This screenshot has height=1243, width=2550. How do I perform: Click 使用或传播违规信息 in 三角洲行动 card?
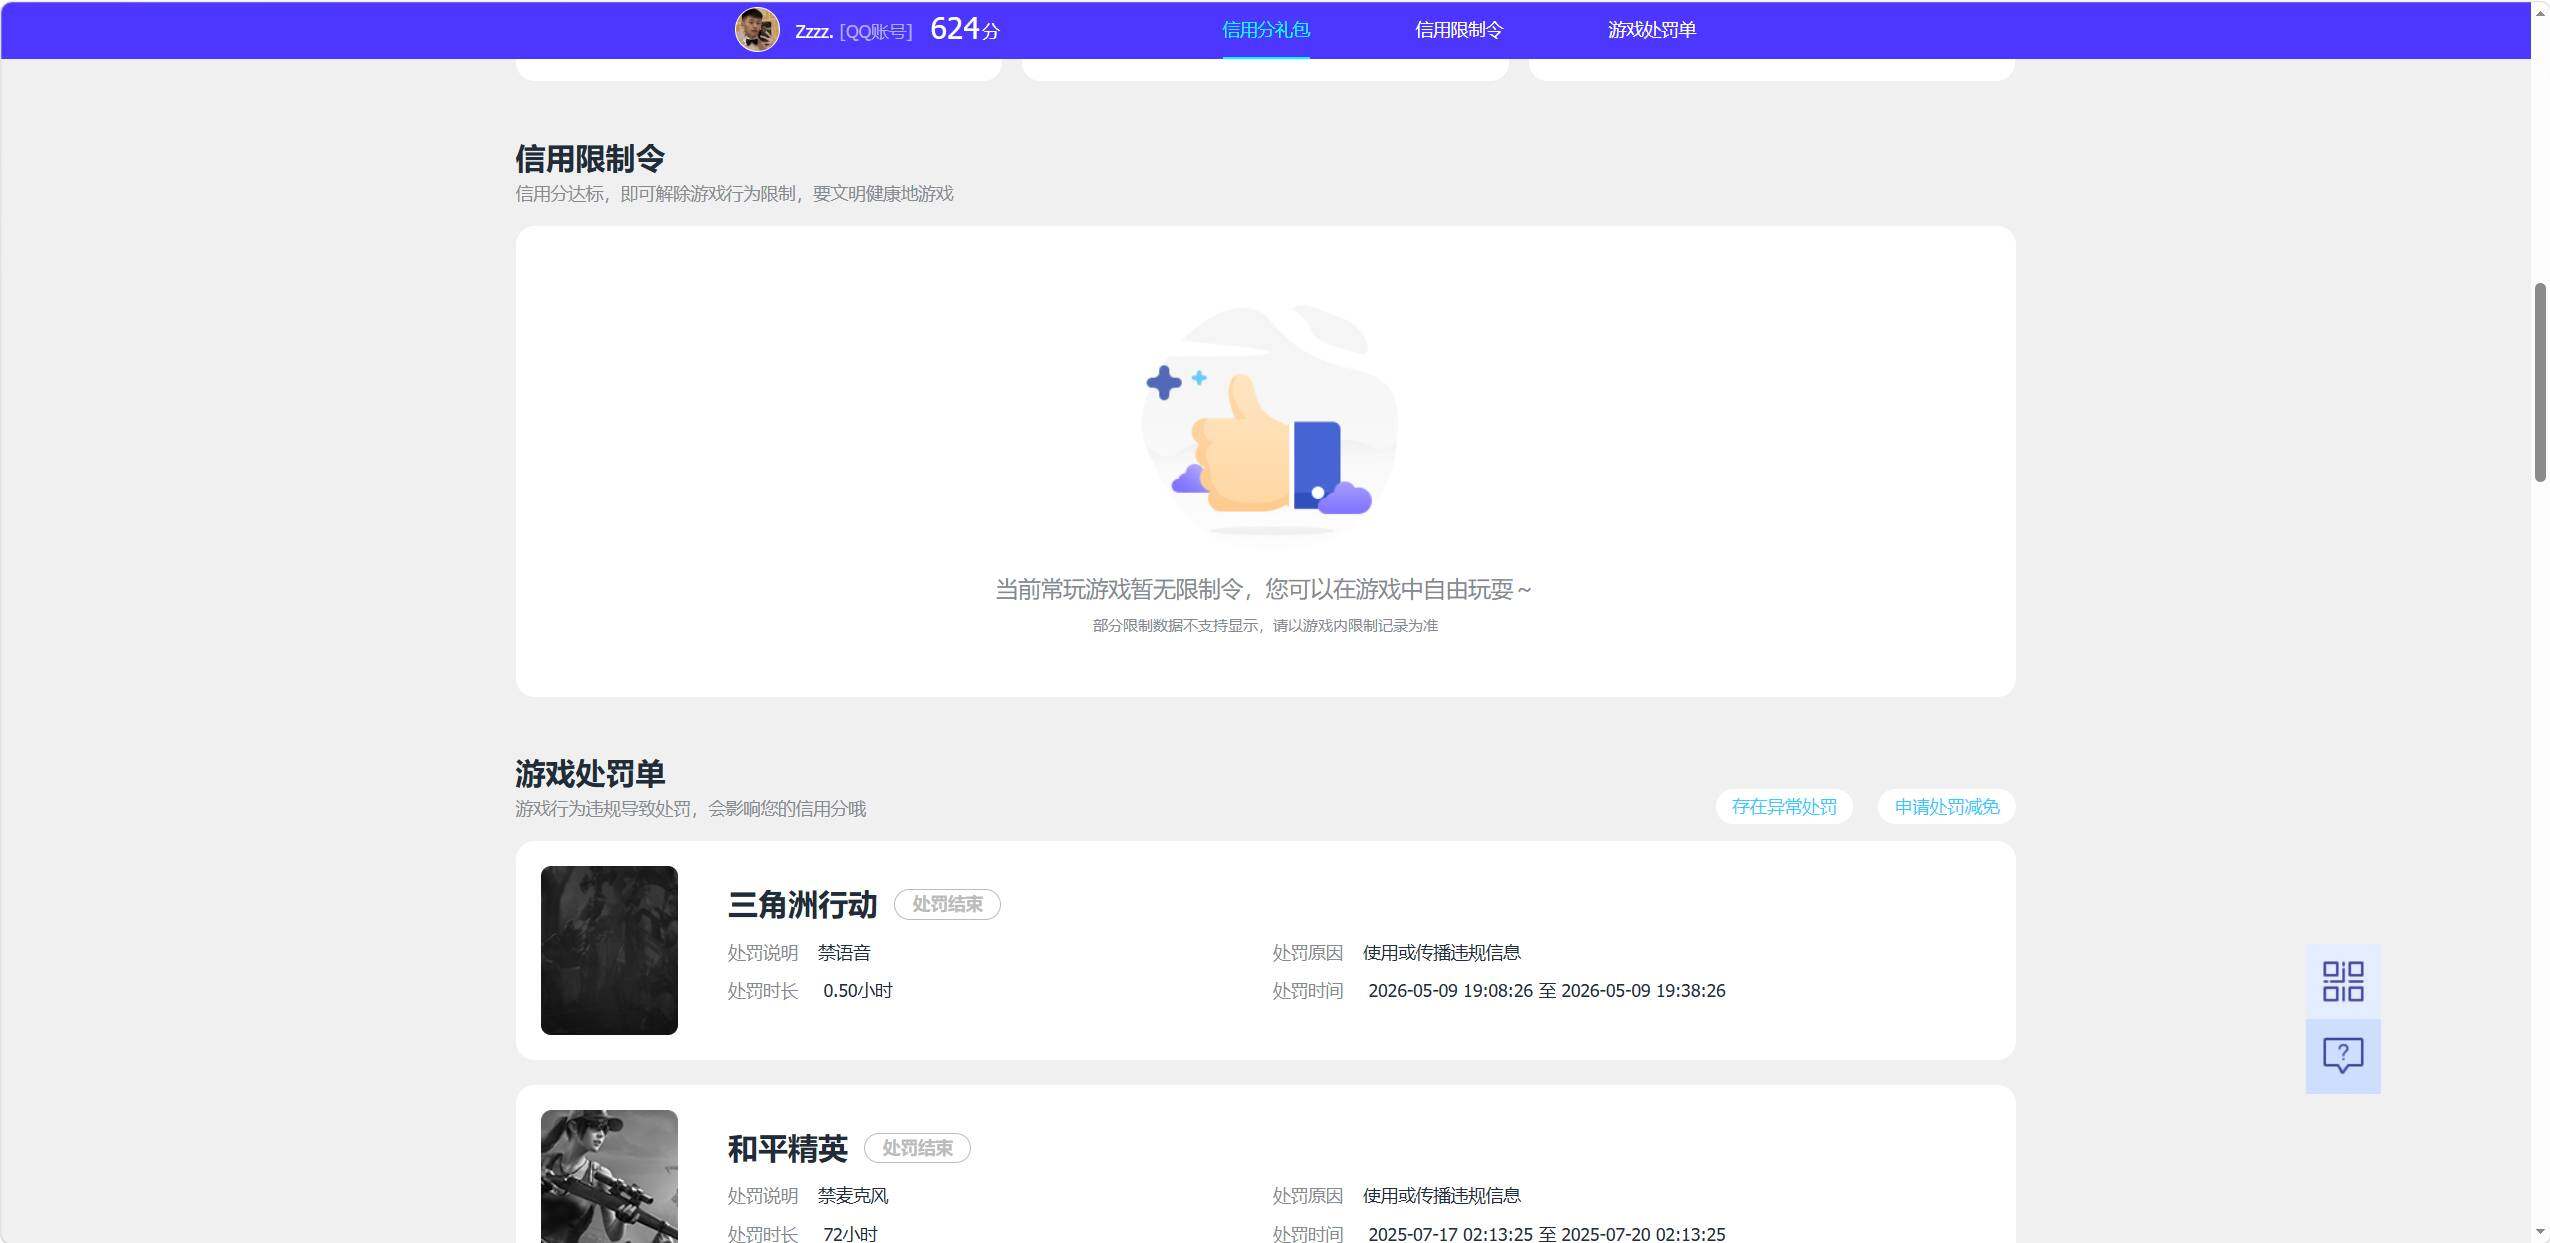point(1441,953)
